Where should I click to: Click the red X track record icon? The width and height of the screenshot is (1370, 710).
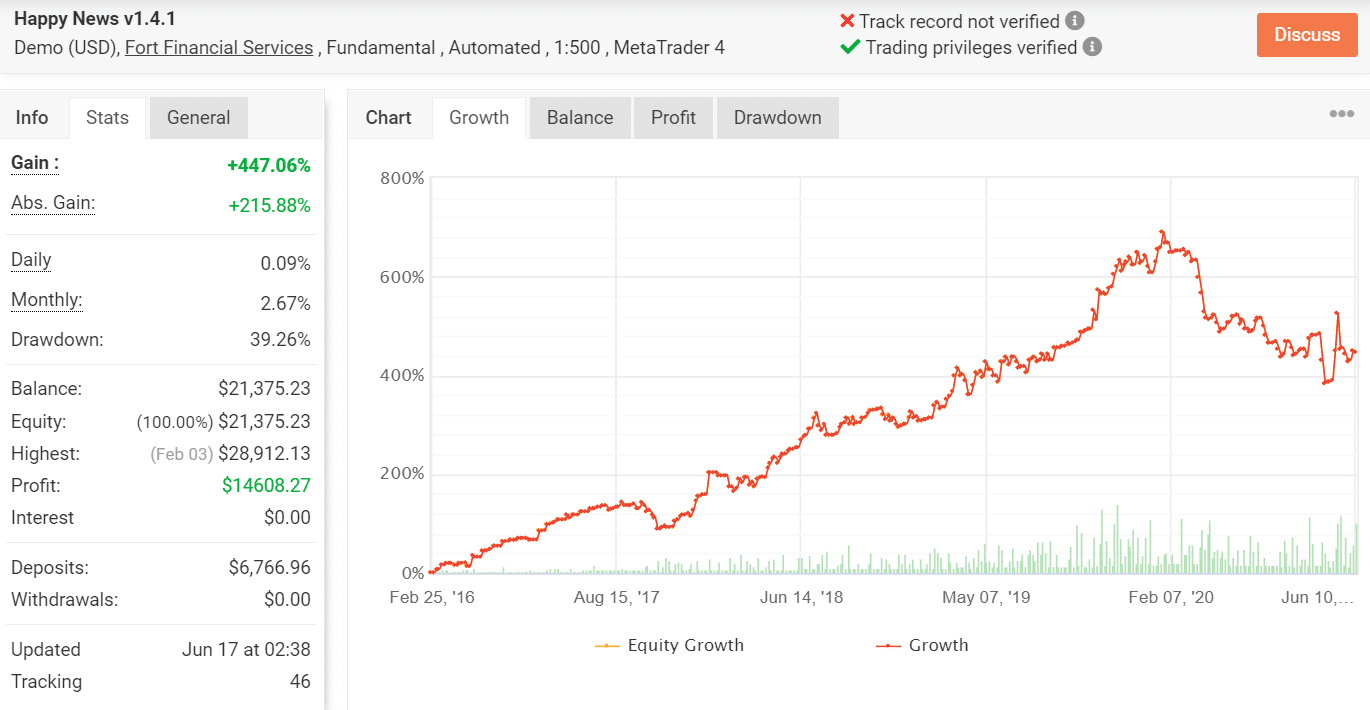[846, 20]
